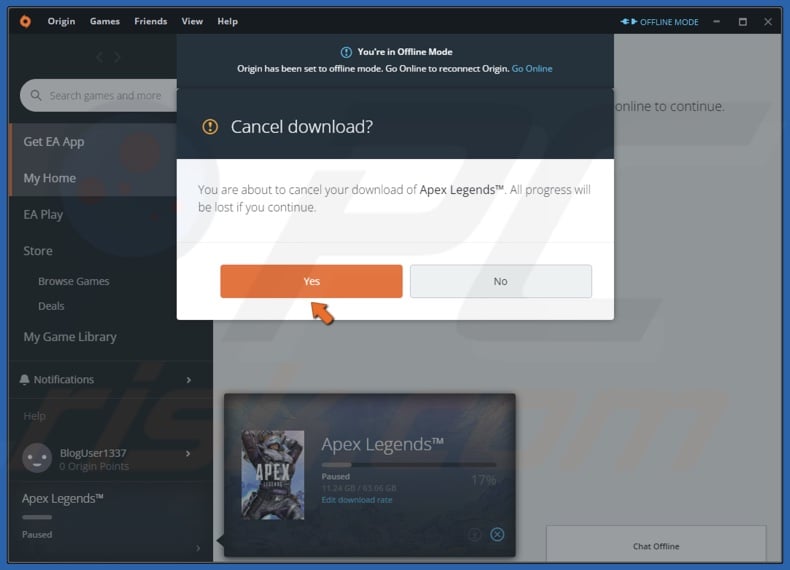Click Edit download rate link
Image resolution: width=790 pixels, height=570 pixels.
pyautogui.click(x=357, y=500)
